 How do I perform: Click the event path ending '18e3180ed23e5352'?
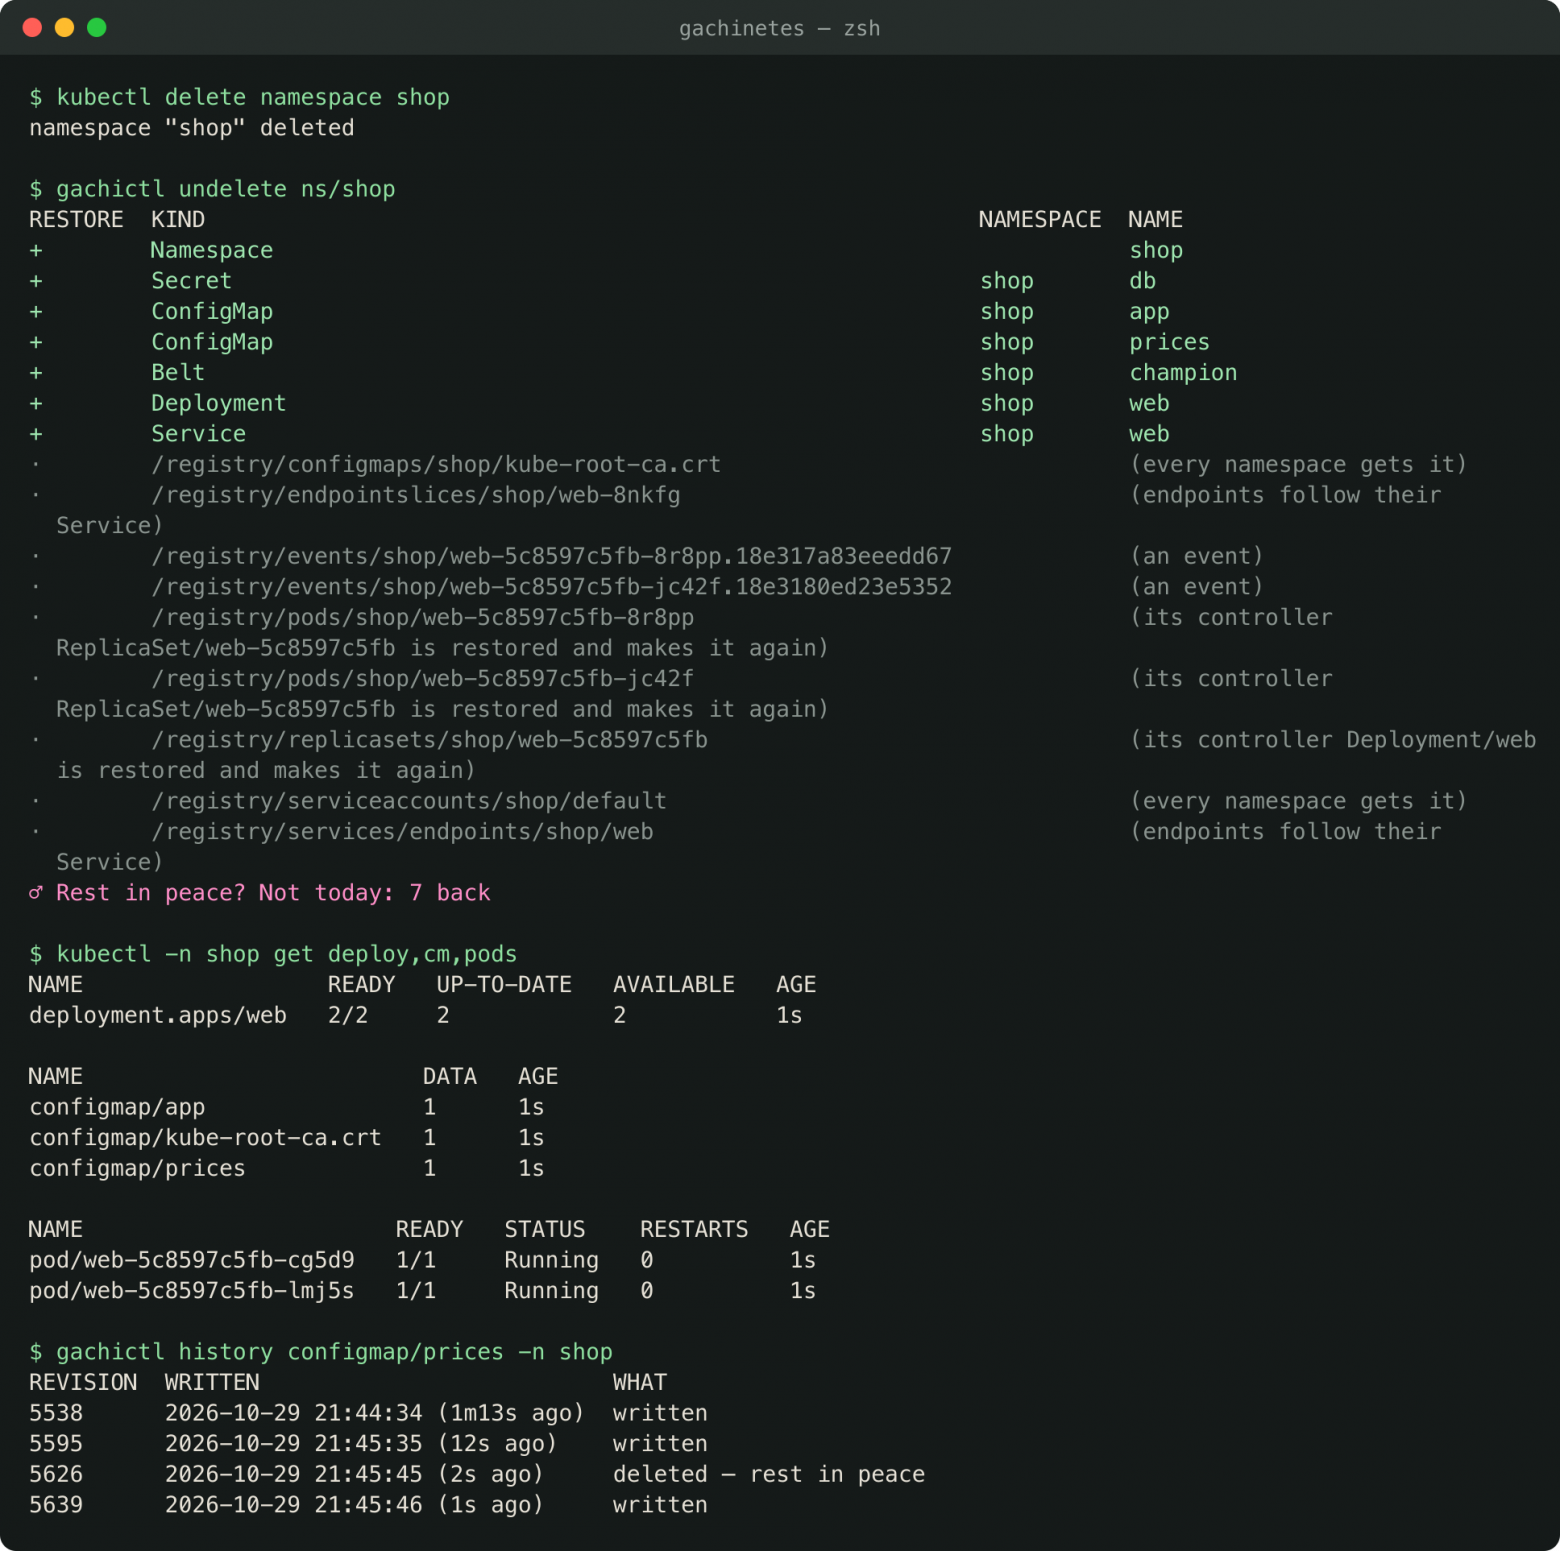pyautogui.click(x=551, y=587)
